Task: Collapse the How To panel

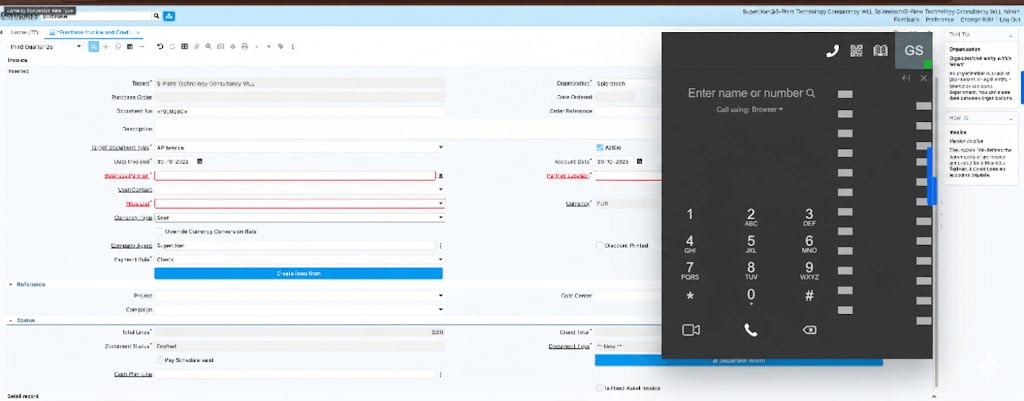Action: click(1010, 118)
